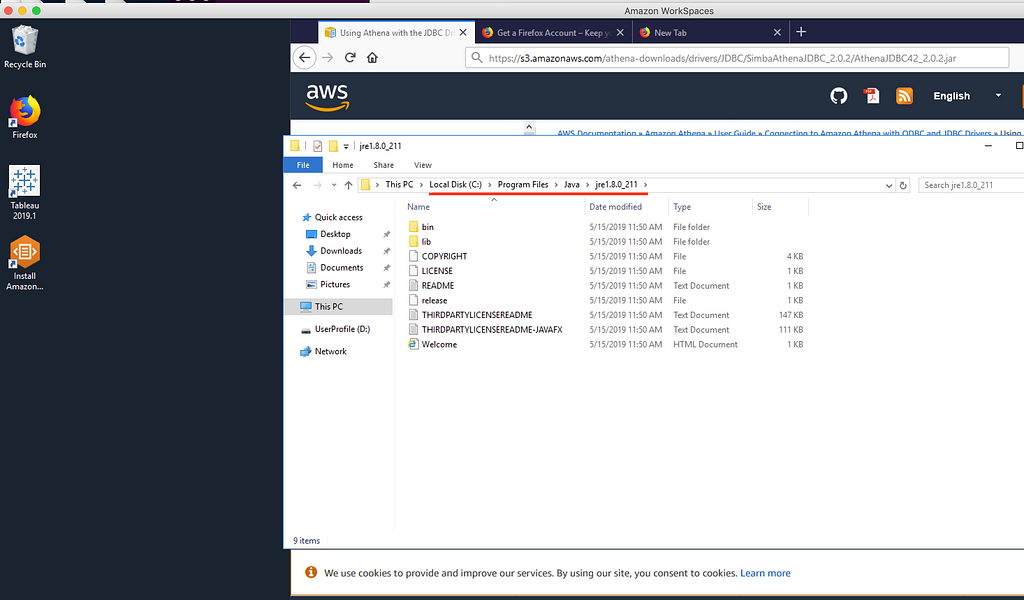Select Pictures in the navigation pane
Image resolution: width=1024 pixels, height=600 pixels.
click(x=335, y=285)
